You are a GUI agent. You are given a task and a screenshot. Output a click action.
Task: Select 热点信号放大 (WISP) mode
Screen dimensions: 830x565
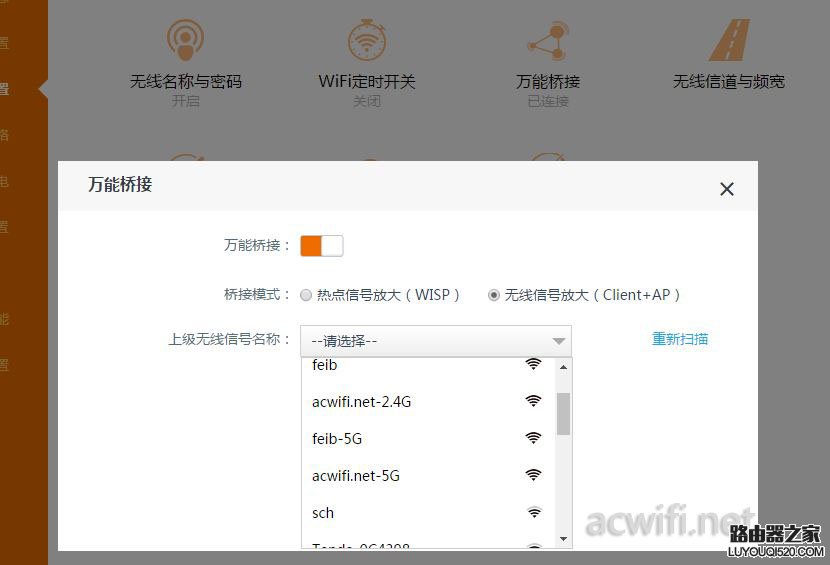point(306,295)
